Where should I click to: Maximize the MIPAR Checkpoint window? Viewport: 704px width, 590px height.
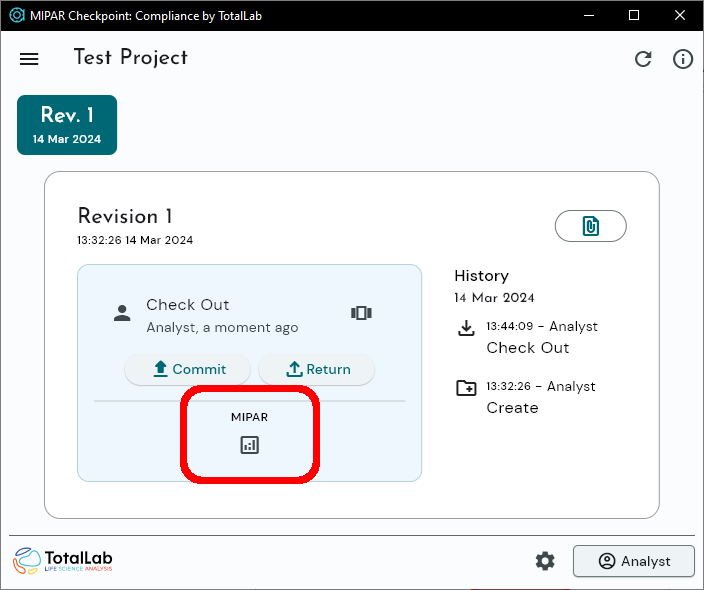point(634,15)
